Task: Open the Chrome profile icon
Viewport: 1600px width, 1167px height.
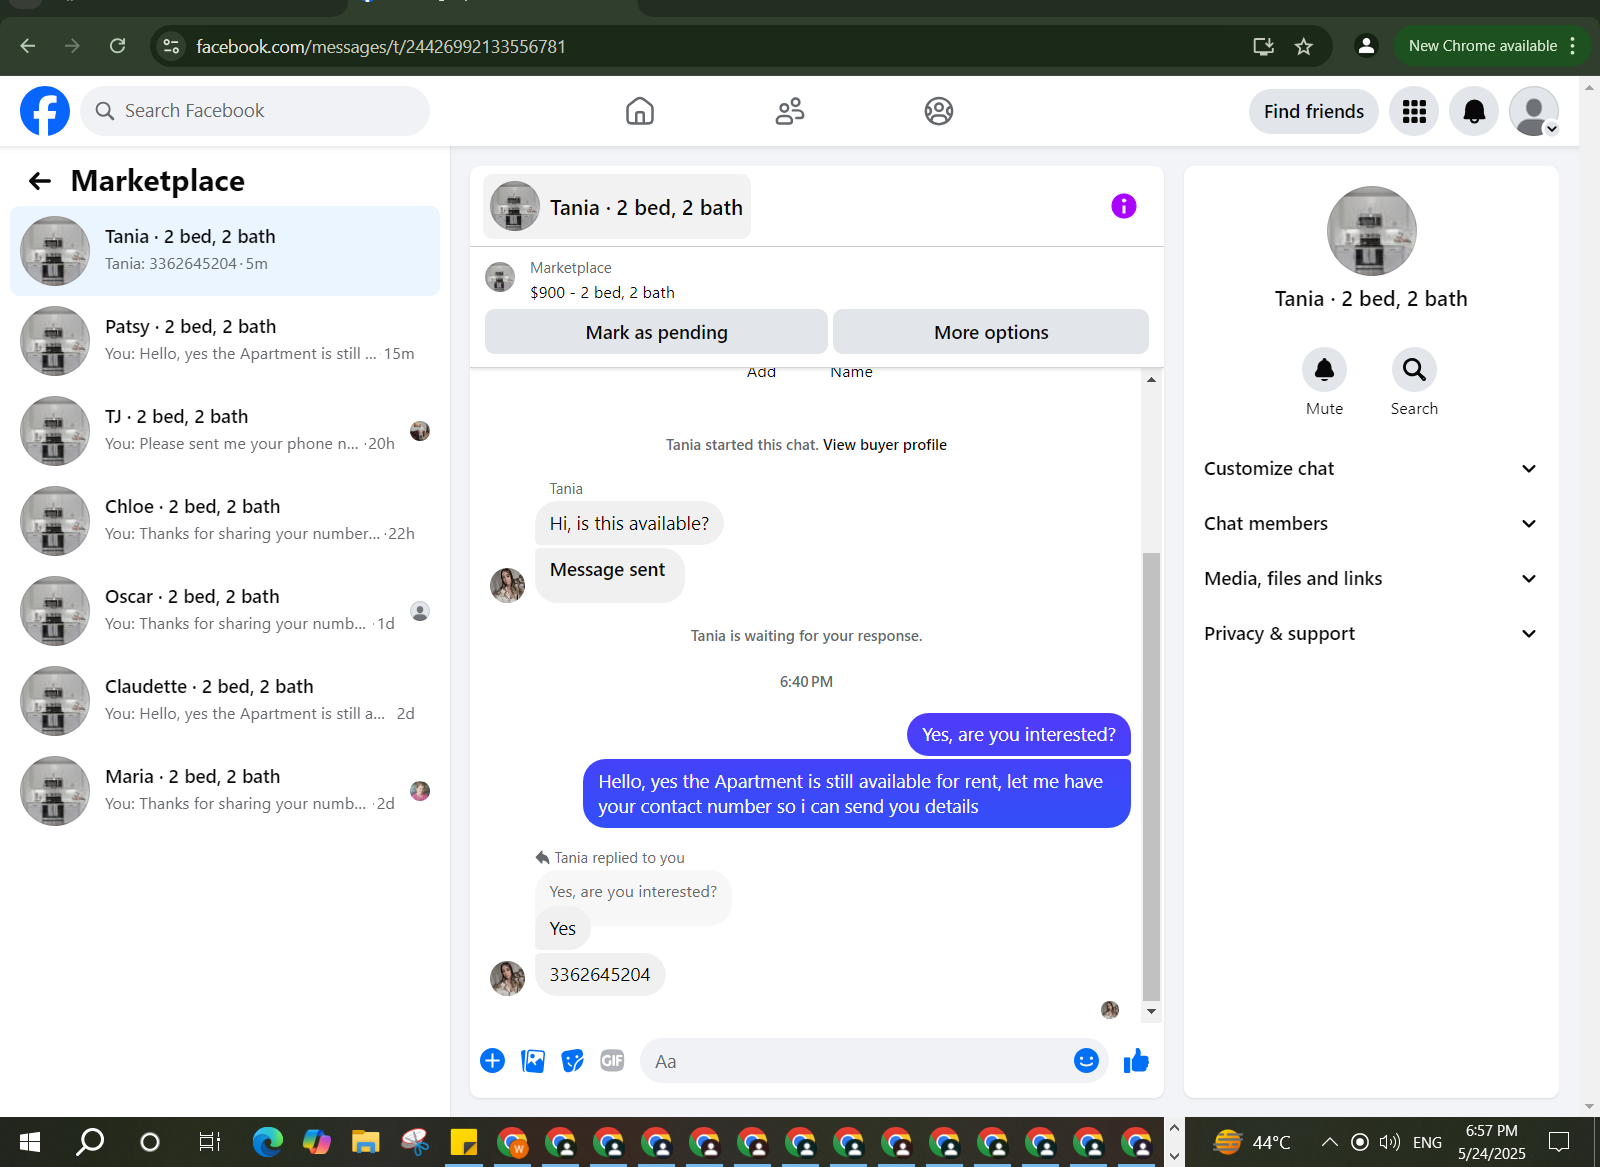Action: (1366, 46)
